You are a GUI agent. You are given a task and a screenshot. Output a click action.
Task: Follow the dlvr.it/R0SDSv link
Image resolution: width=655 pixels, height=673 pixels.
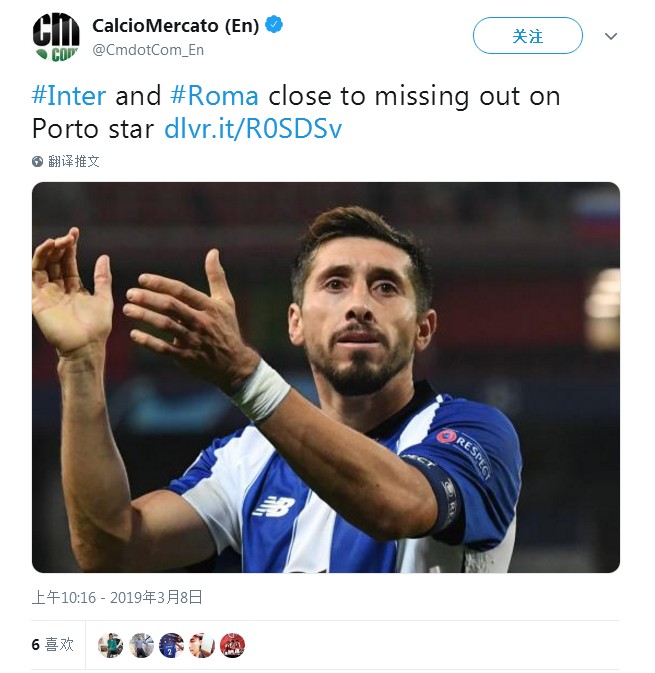(x=253, y=128)
